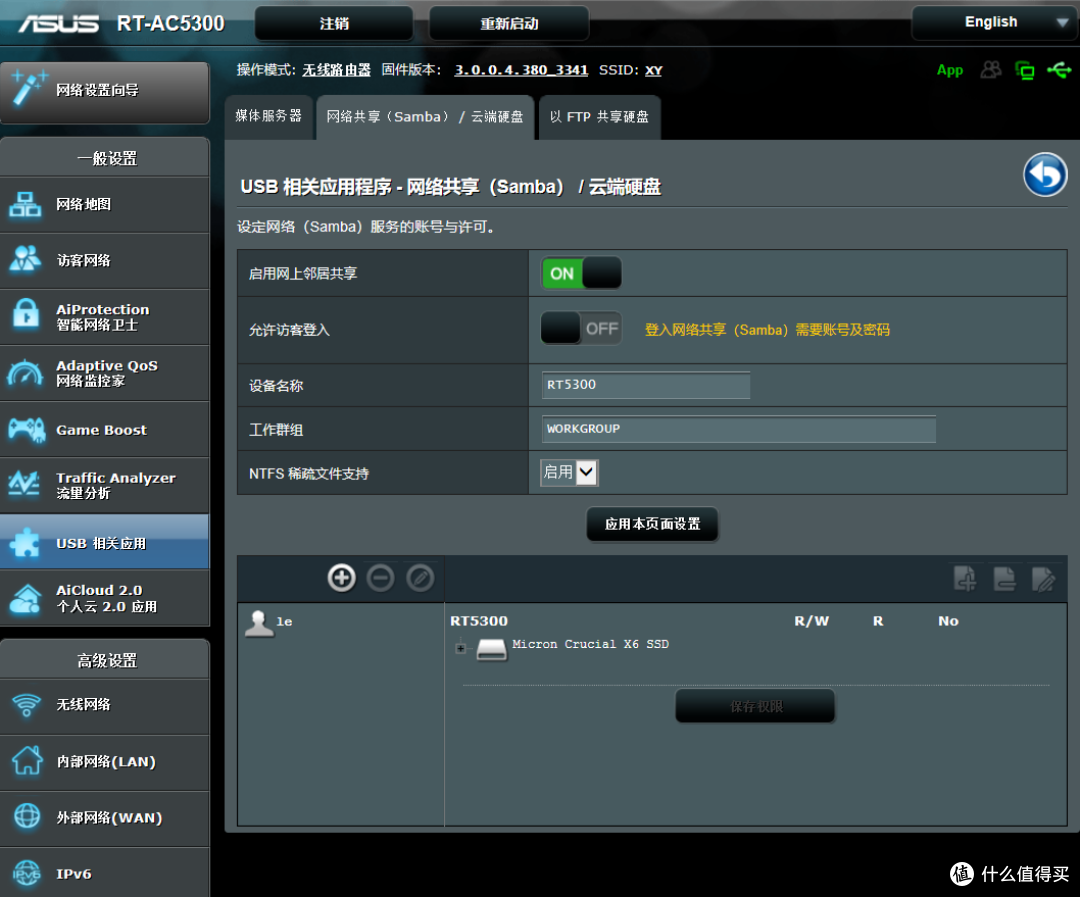Click the Micron Crucial X6 SSD drive icon
The width and height of the screenshot is (1080, 897).
click(x=492, y=649)
